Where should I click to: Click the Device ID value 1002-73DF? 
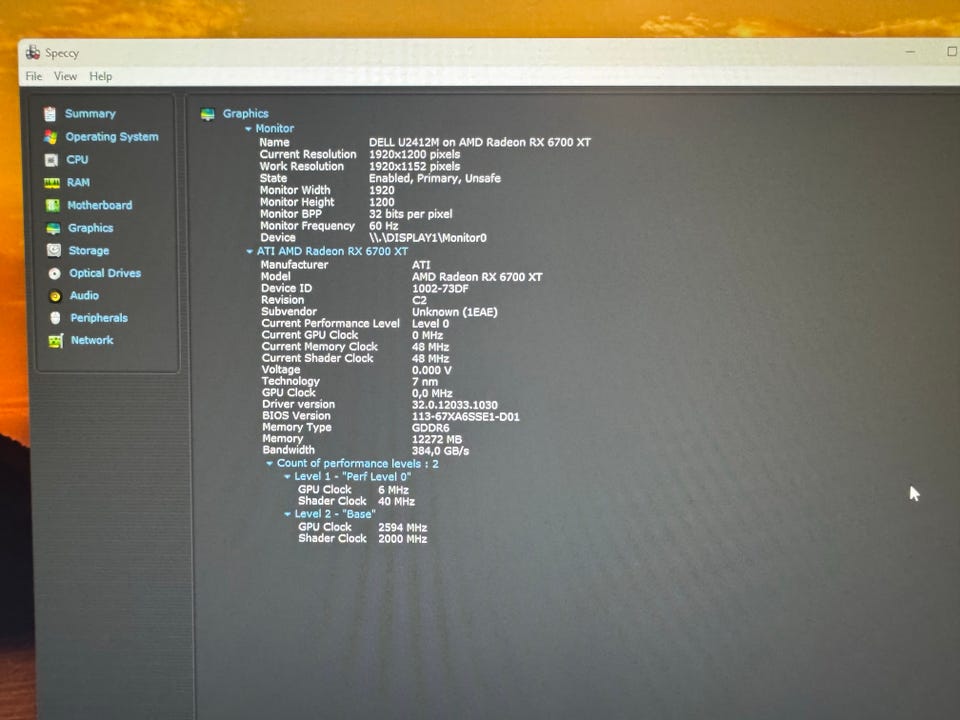pyautogui.click(x=440, y=288)
